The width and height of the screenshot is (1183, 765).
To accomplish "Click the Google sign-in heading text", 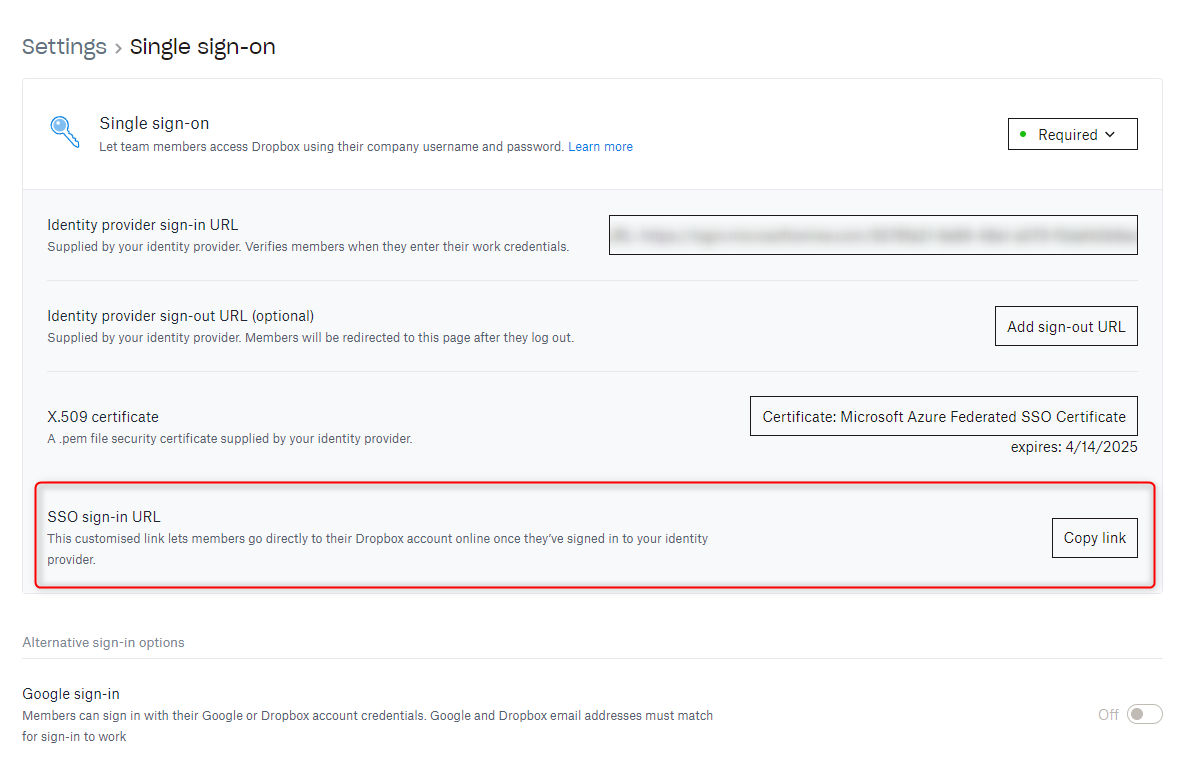I will coord(71,694).
